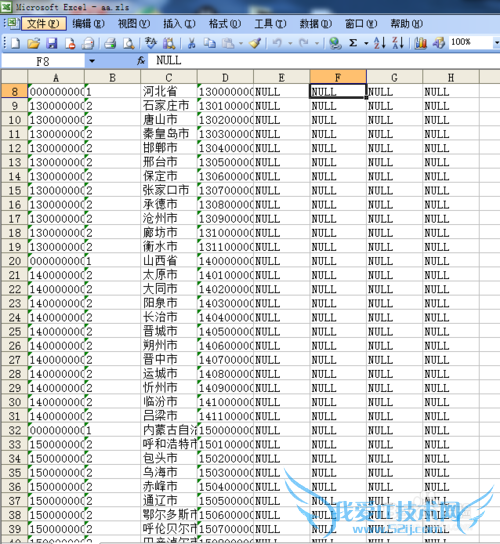500x544 pixels.
Task: Click the toolbar move handle beside the New icon
Action: pyautogui.click(x=5, y=43)
